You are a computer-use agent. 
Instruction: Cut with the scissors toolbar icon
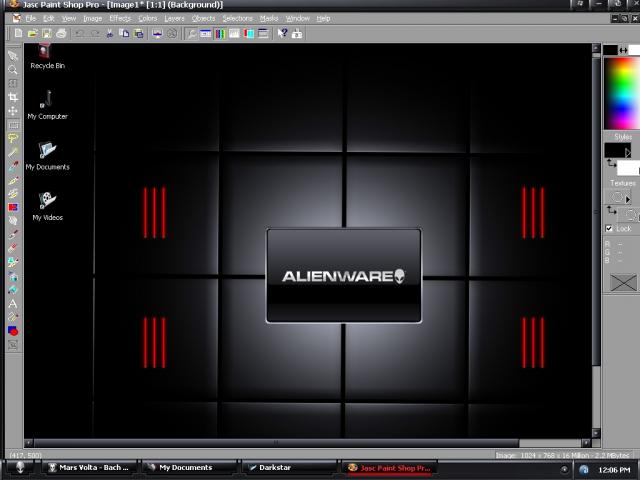click(109, 33)
